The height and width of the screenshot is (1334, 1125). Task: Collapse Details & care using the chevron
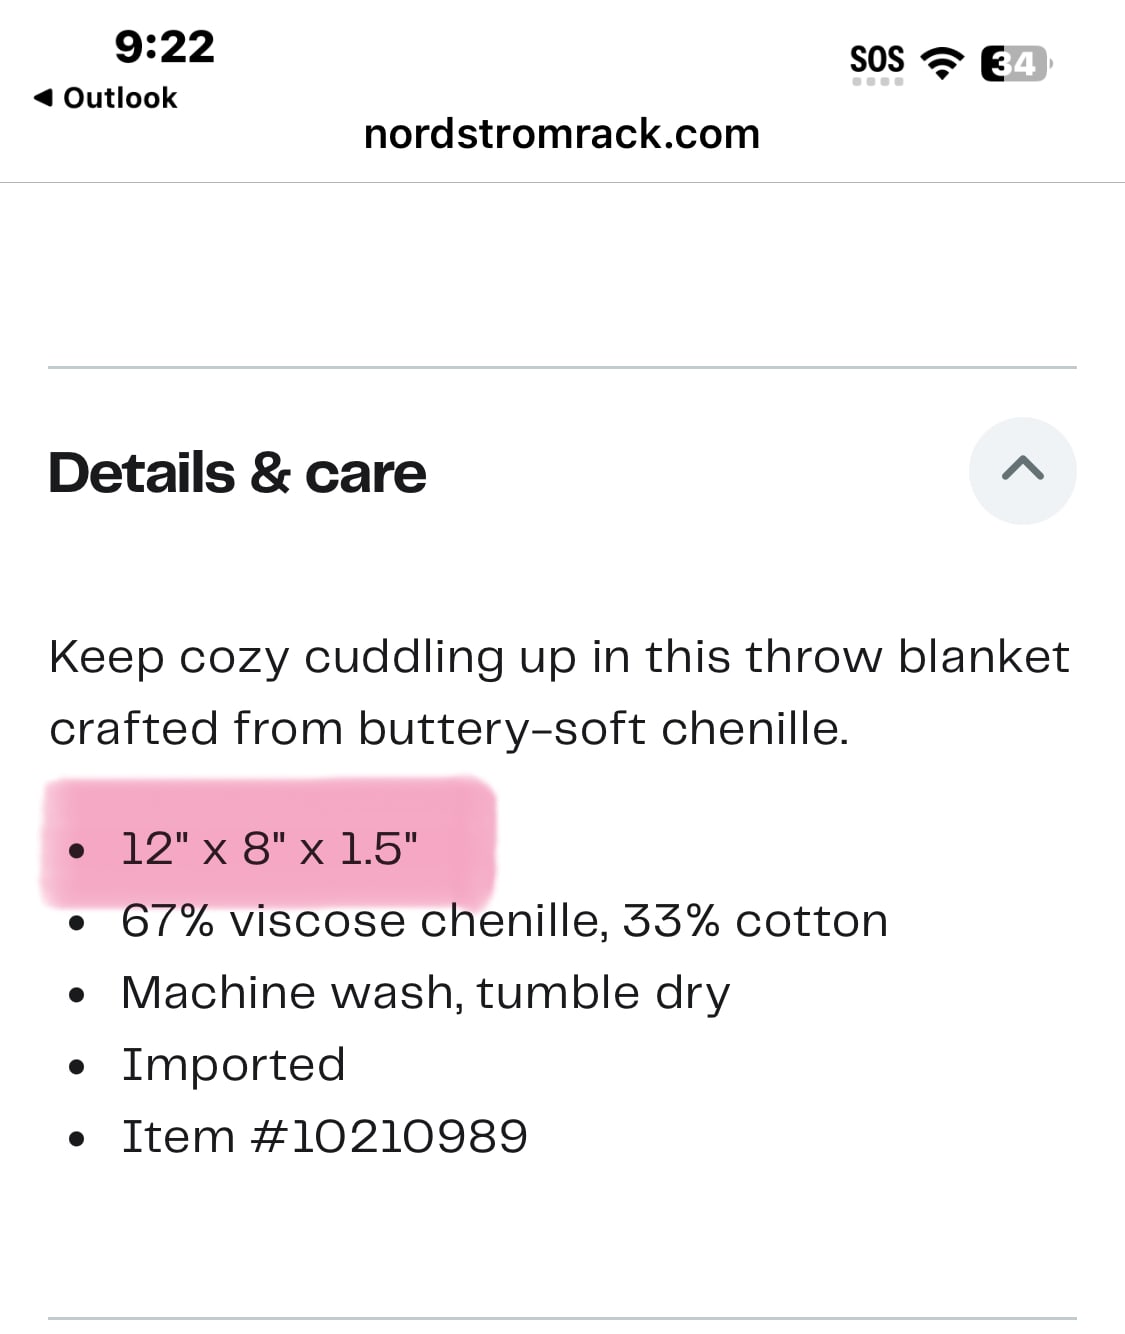click(x=1022, y=470)
